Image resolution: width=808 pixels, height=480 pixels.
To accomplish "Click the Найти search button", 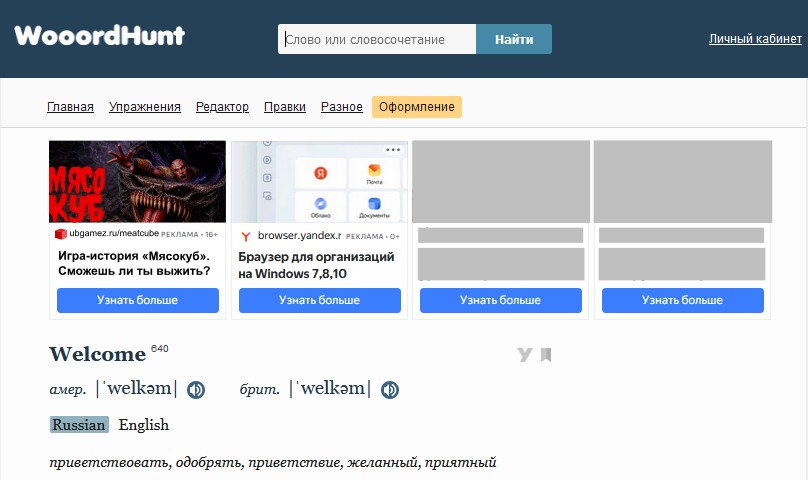I will pos(514,39).
